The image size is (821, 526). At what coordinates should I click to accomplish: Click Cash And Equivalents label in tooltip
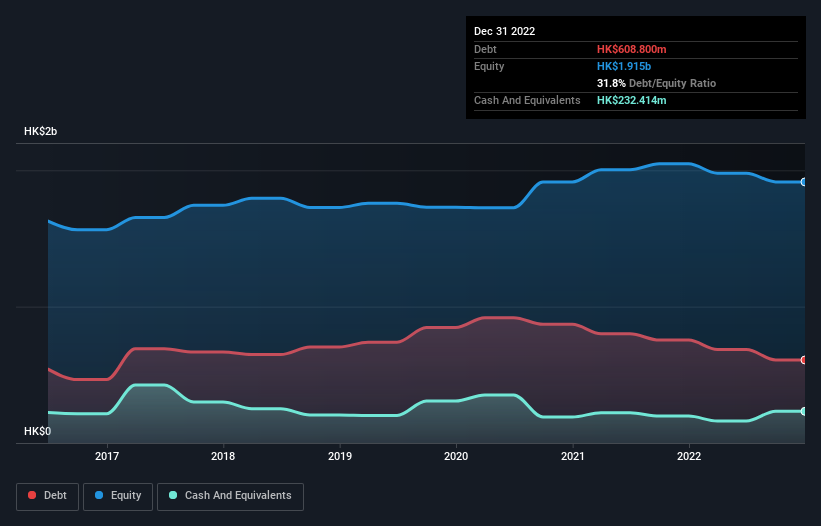(527, 100)
